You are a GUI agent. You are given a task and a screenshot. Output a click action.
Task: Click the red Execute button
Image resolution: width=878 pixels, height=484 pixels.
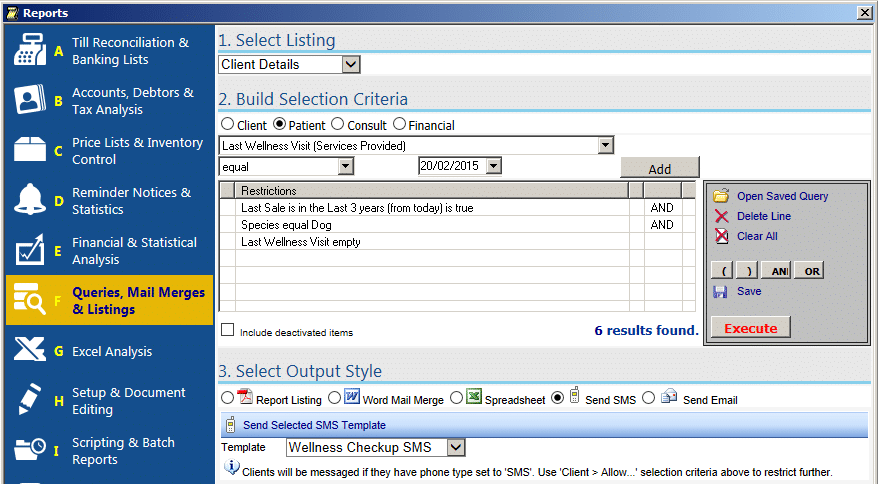(750, 328)
